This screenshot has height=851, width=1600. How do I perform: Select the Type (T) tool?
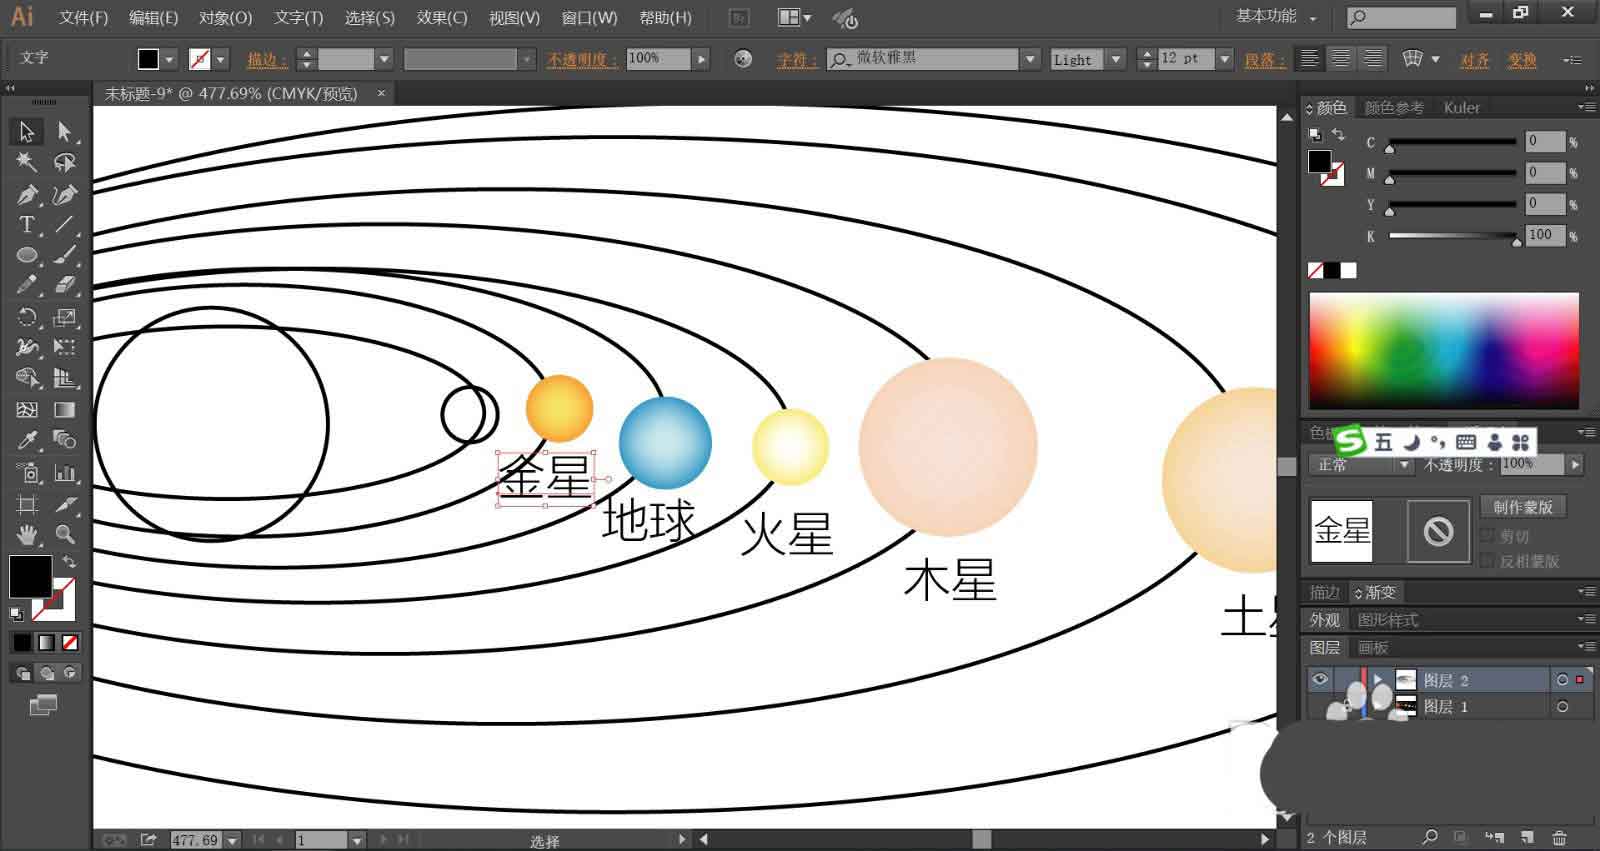pos(27,225)
